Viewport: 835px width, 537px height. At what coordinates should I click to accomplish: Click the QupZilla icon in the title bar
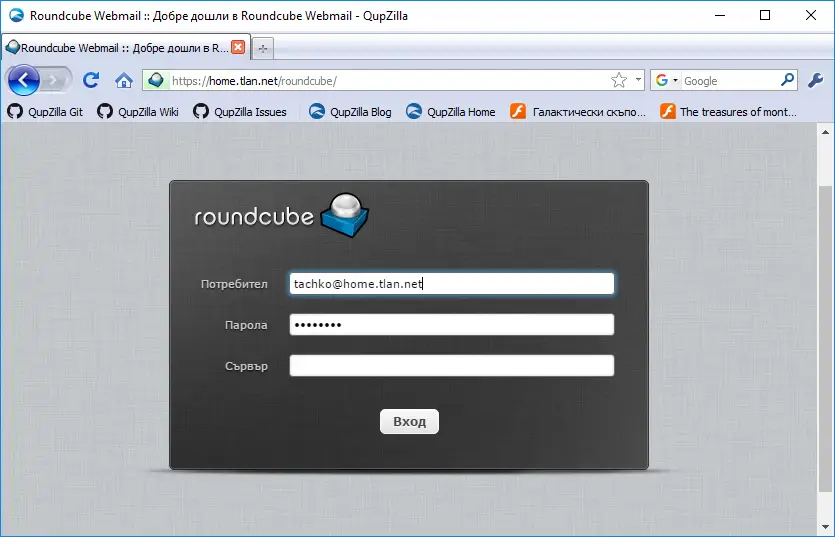[x=16, y=15]
